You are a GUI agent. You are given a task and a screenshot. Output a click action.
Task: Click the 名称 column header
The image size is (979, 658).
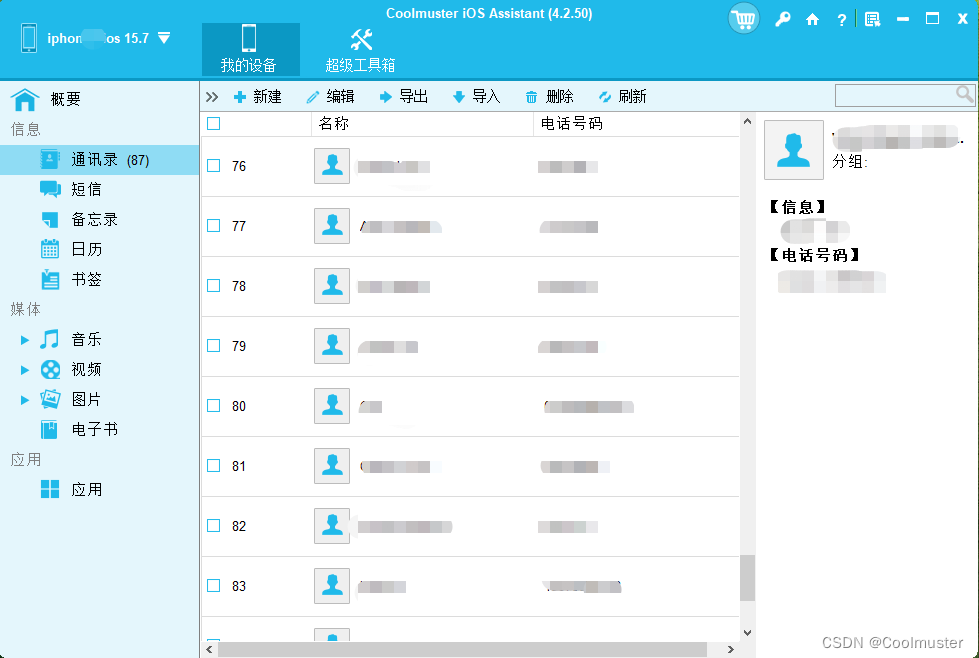click(422, 124)
